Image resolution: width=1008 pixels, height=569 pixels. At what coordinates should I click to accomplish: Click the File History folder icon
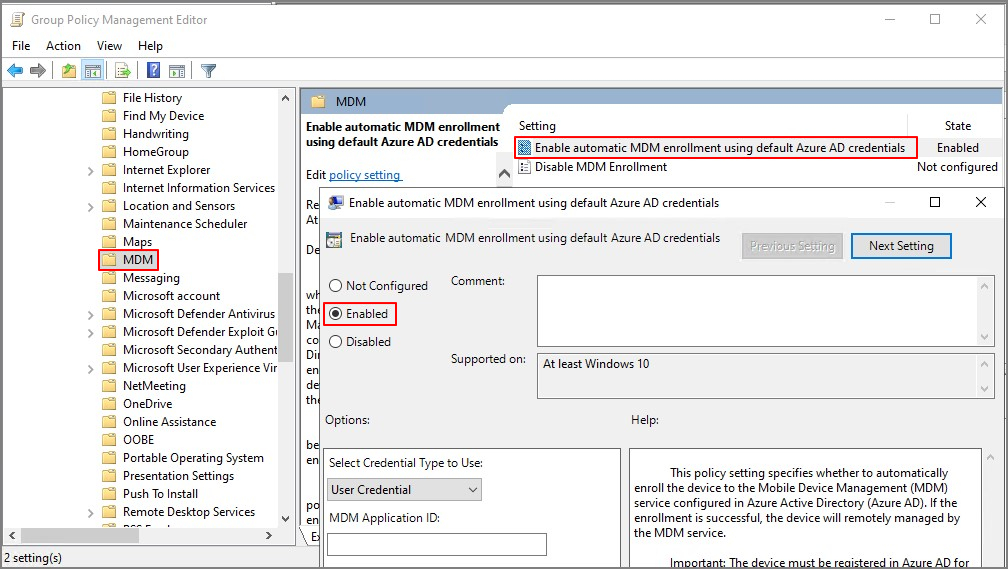tap(109, 98)
